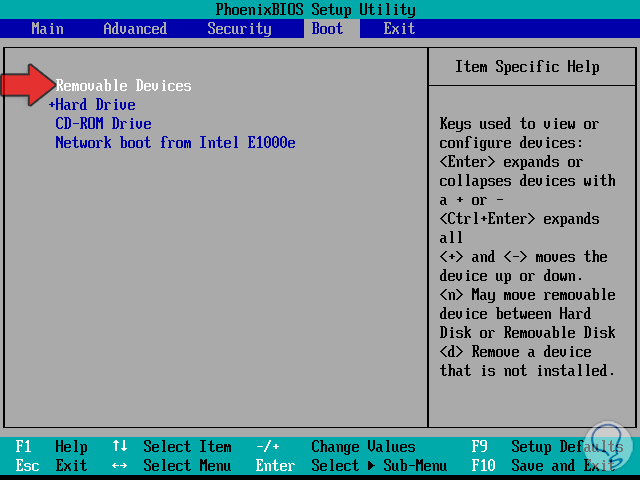Click help text '<Ctrl+Enter> expands'

click(519, 219)
